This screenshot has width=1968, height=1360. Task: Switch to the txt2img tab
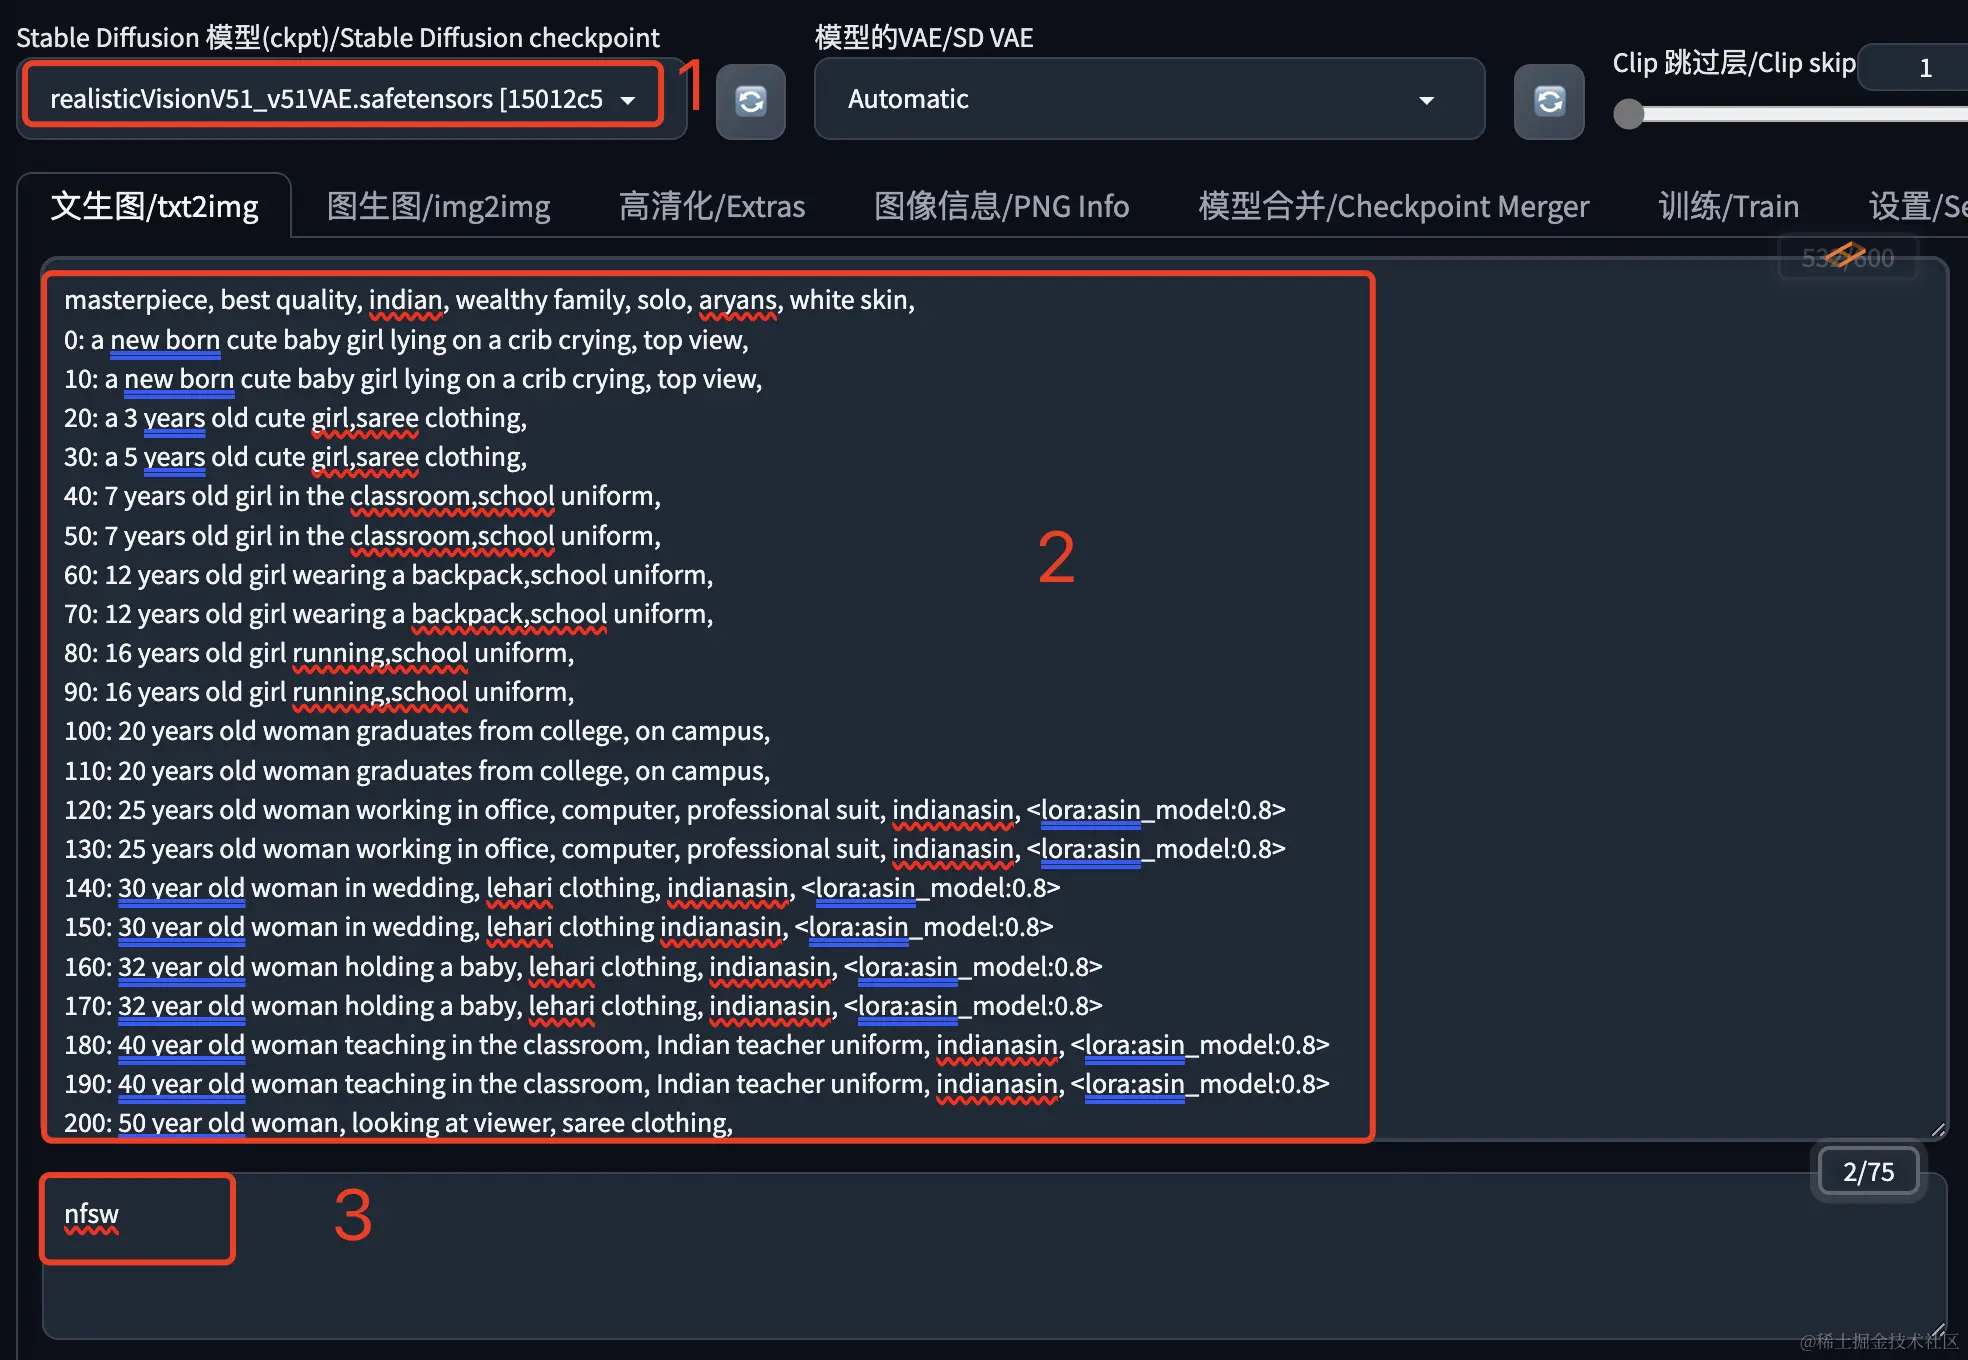coord(154,206)
